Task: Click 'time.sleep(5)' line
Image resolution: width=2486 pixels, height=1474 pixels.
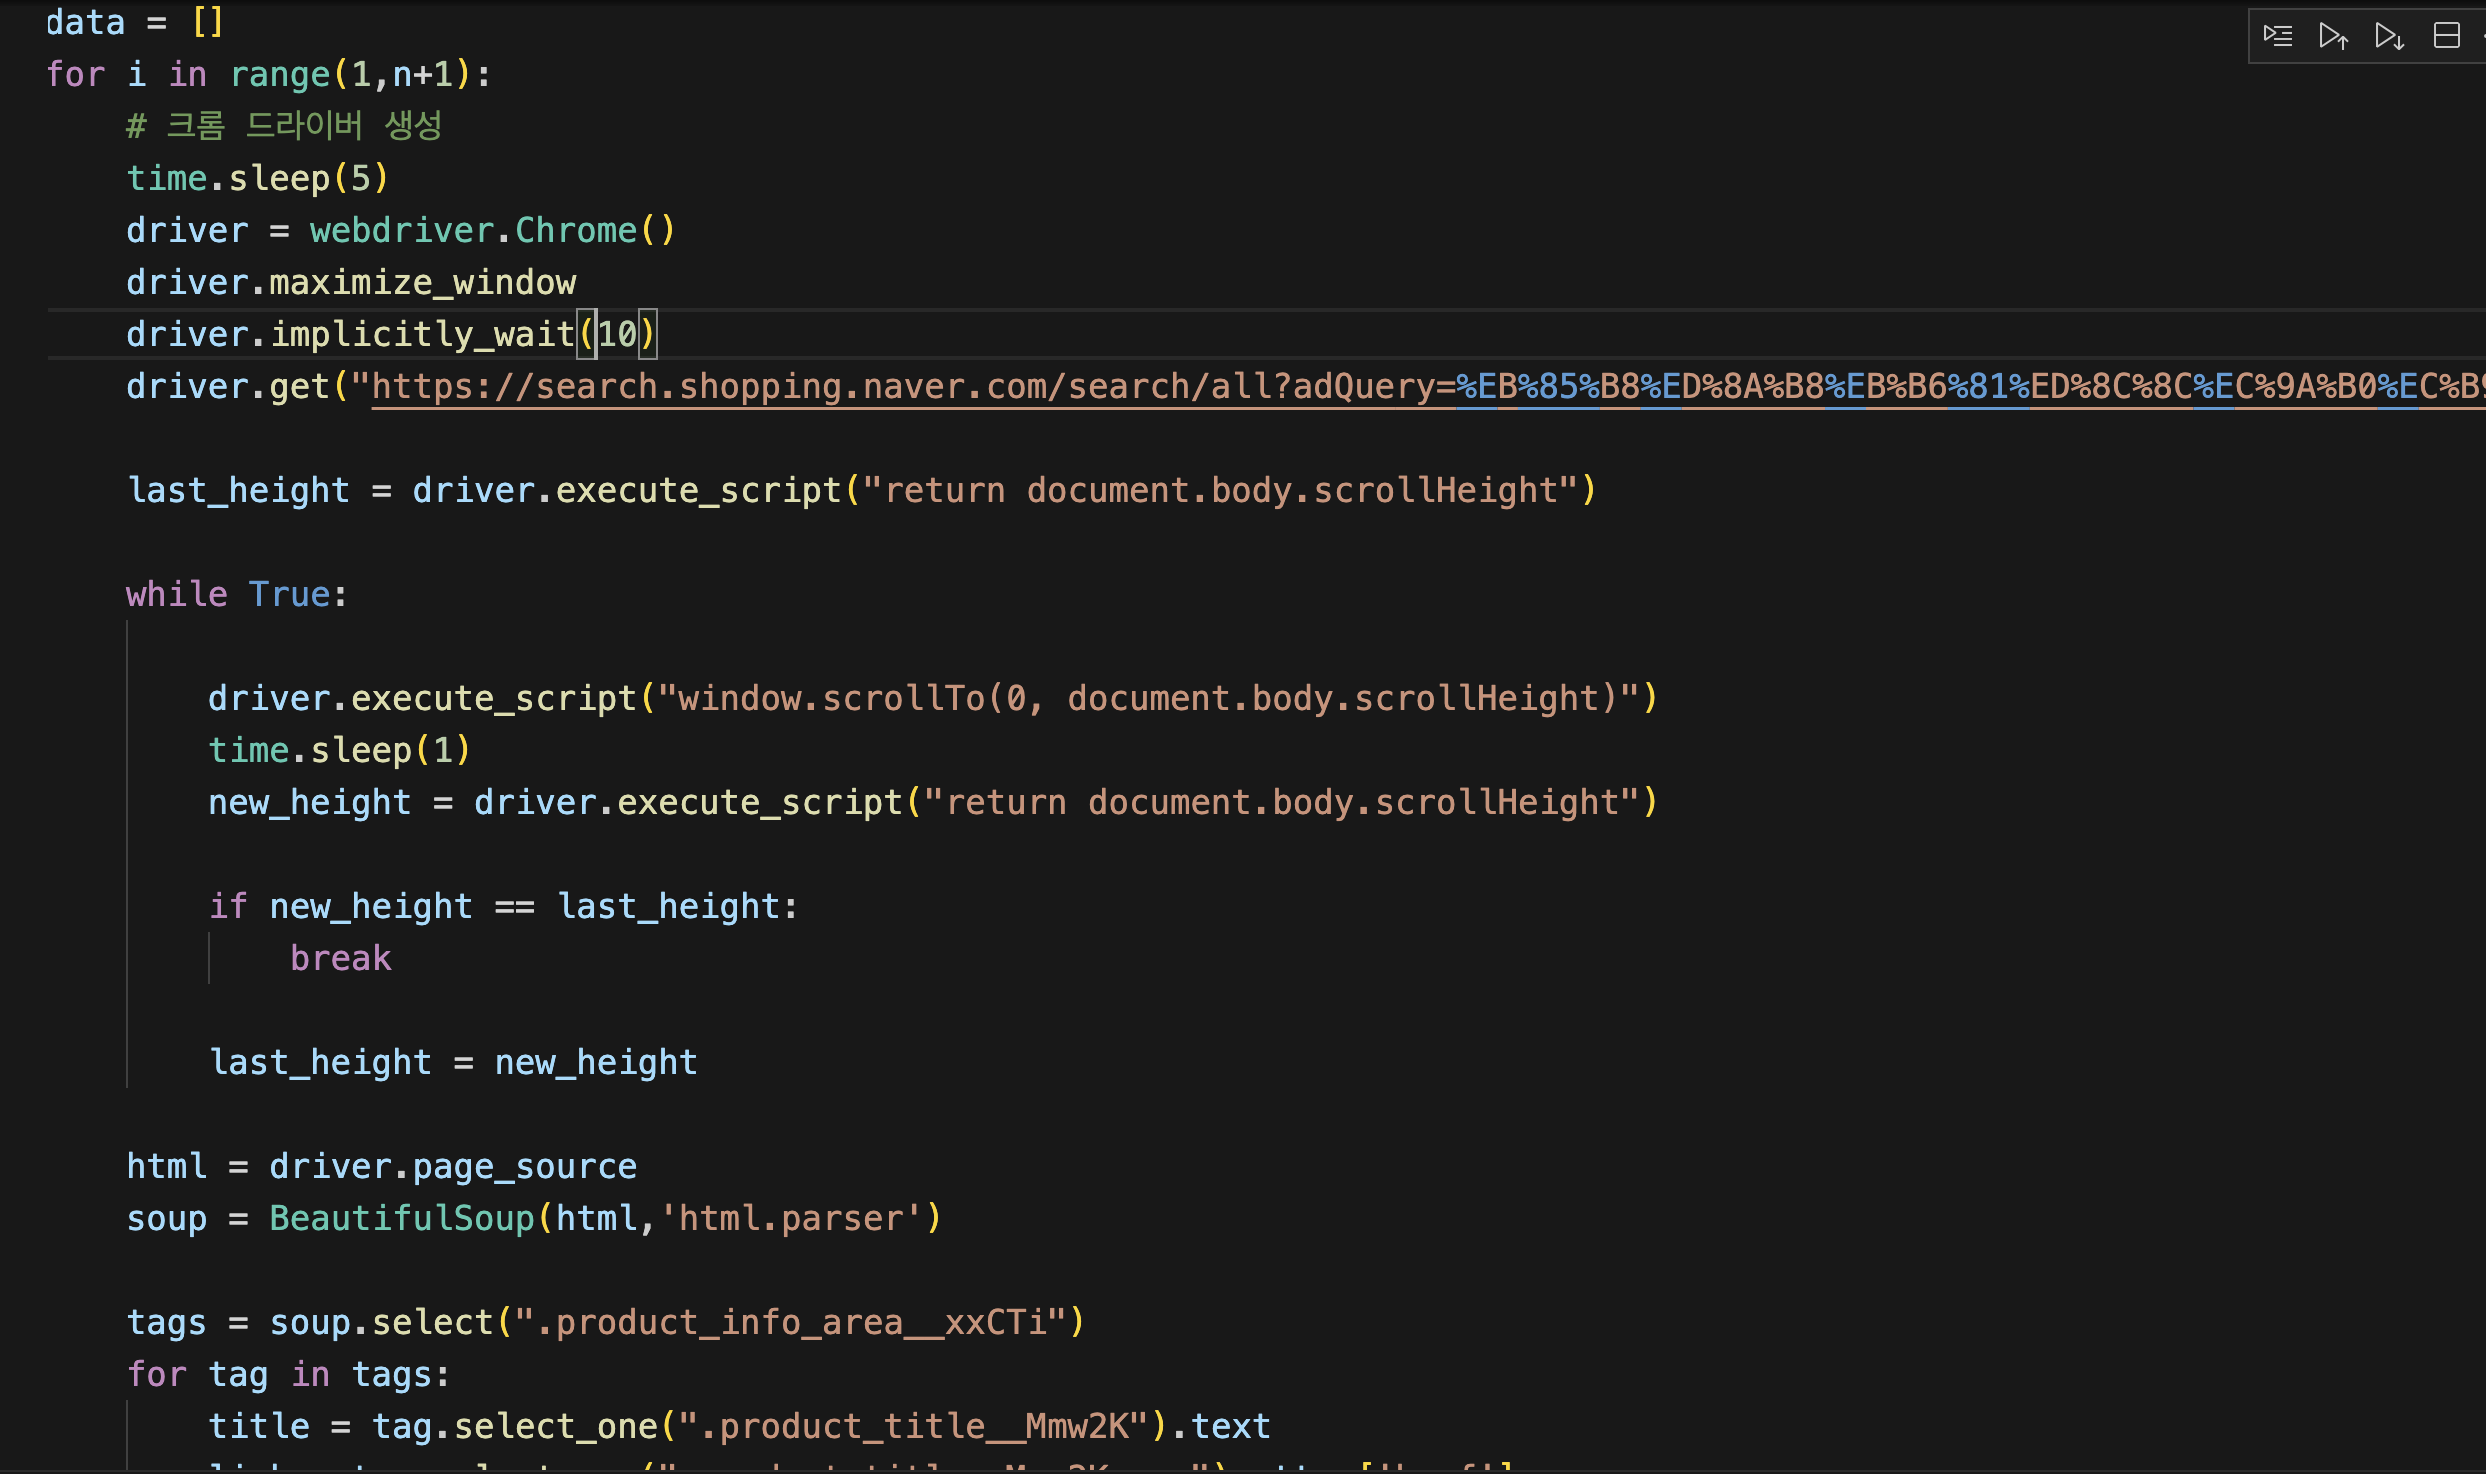Action: click(x=257, y=179)
